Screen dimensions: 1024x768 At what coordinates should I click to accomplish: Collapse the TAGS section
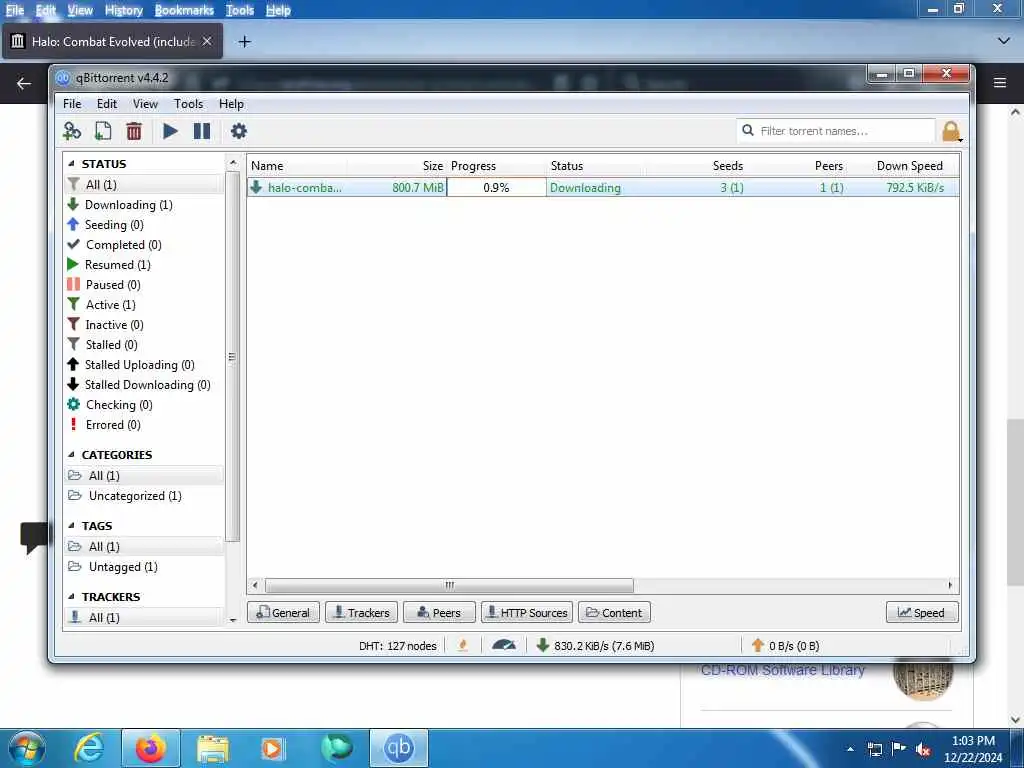tap(72, 526)
